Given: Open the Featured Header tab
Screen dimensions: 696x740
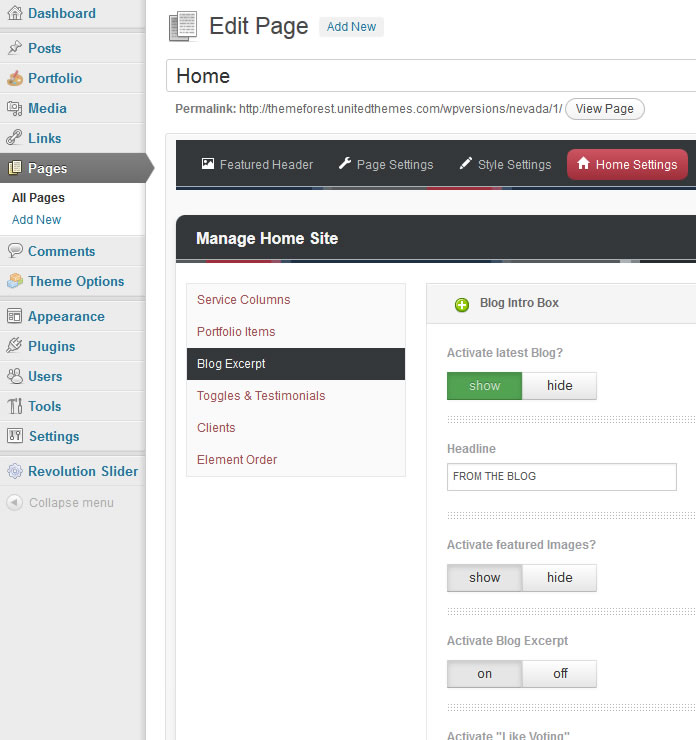Looking at the screenshot, I should click(x=257, y=164).
